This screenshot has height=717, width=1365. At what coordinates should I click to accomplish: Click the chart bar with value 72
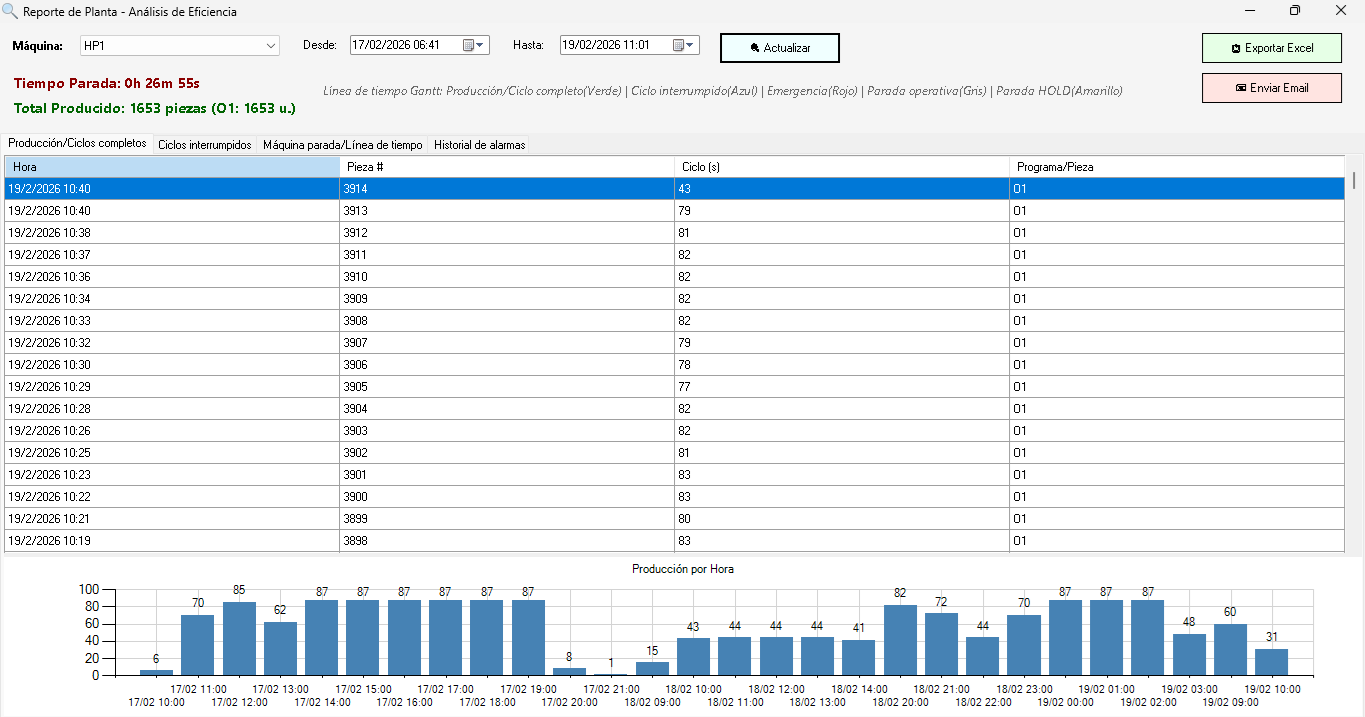[x=941, y=644]
